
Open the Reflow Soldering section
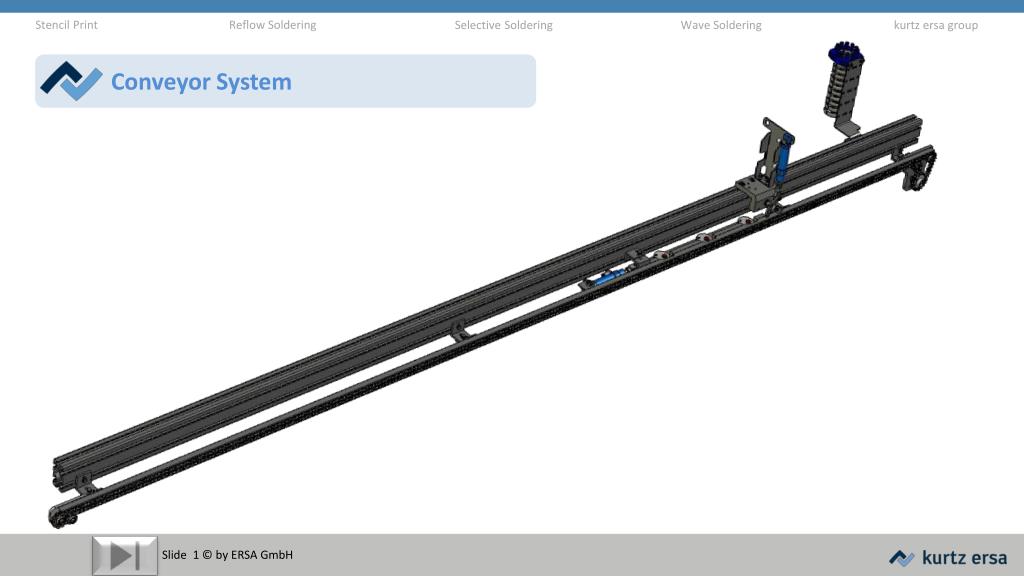(x=272, y=25)
